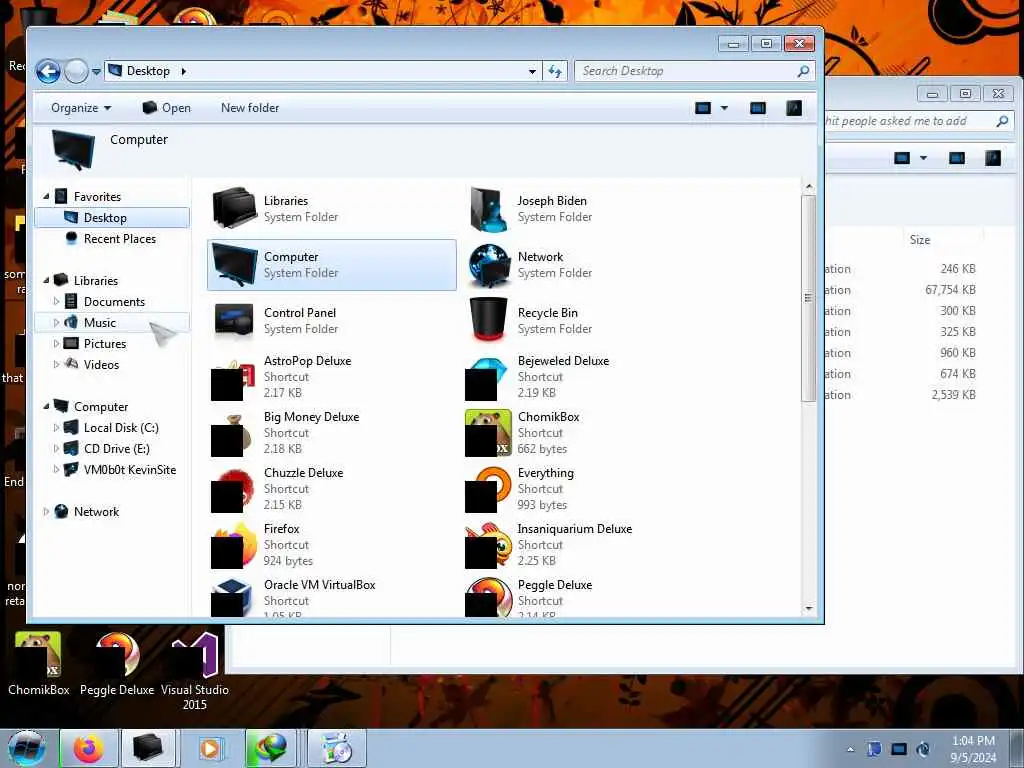Open the Control Panel icon
The height and width of the screenshot is (768, 1024).
[x=234, y=321]
